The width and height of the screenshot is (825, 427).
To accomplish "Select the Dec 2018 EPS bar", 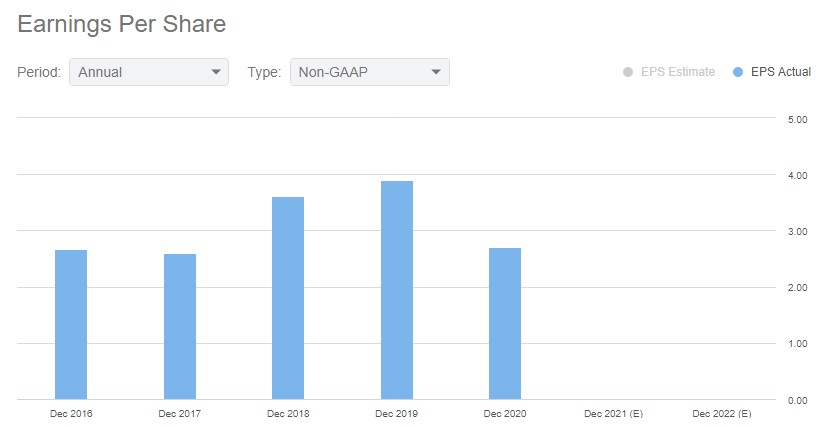I will click(288, 298).
